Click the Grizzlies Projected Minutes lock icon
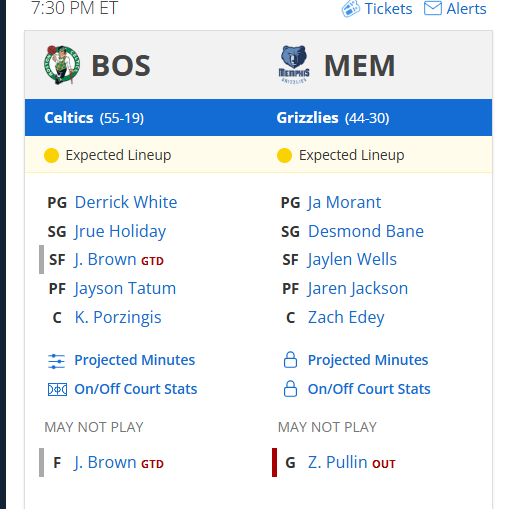Screen dimensions: 514x509 click(290, 360)
